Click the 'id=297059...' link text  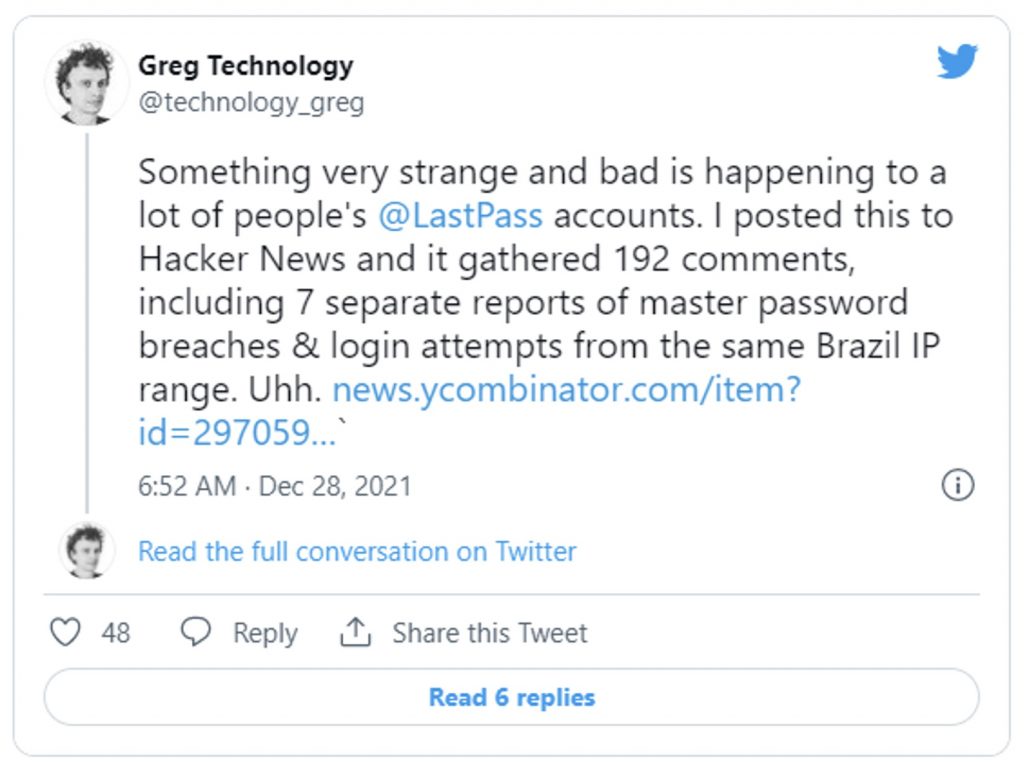(237, 432)
